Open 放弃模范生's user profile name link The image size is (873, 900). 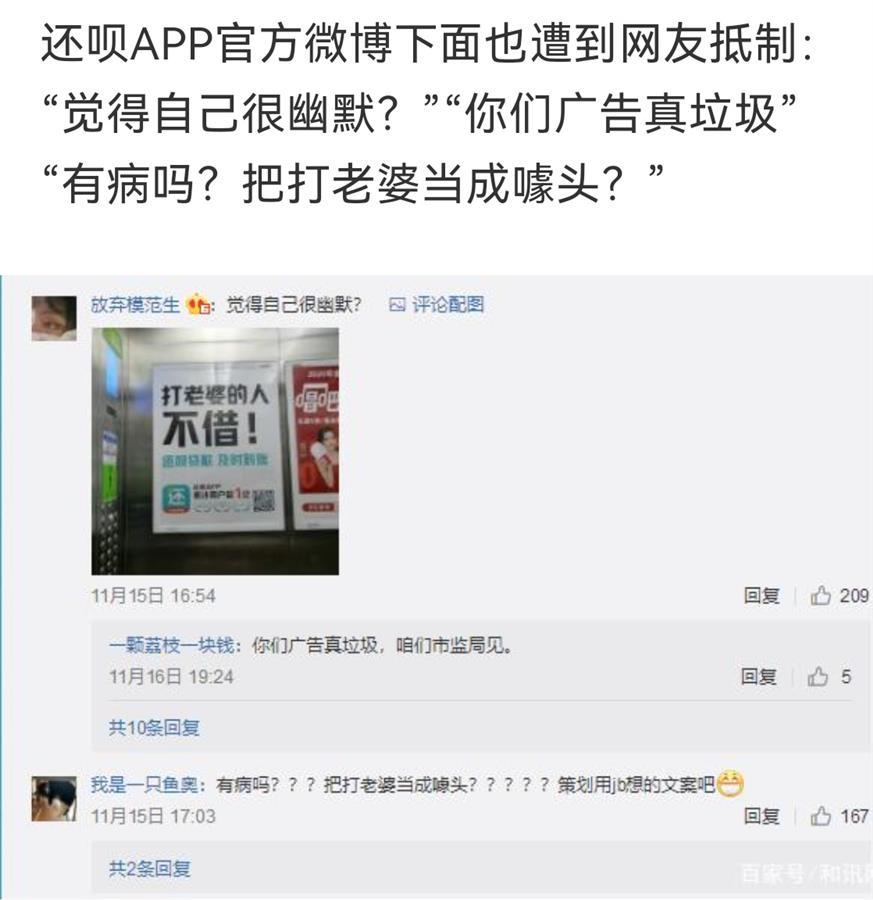click(135, 305)
